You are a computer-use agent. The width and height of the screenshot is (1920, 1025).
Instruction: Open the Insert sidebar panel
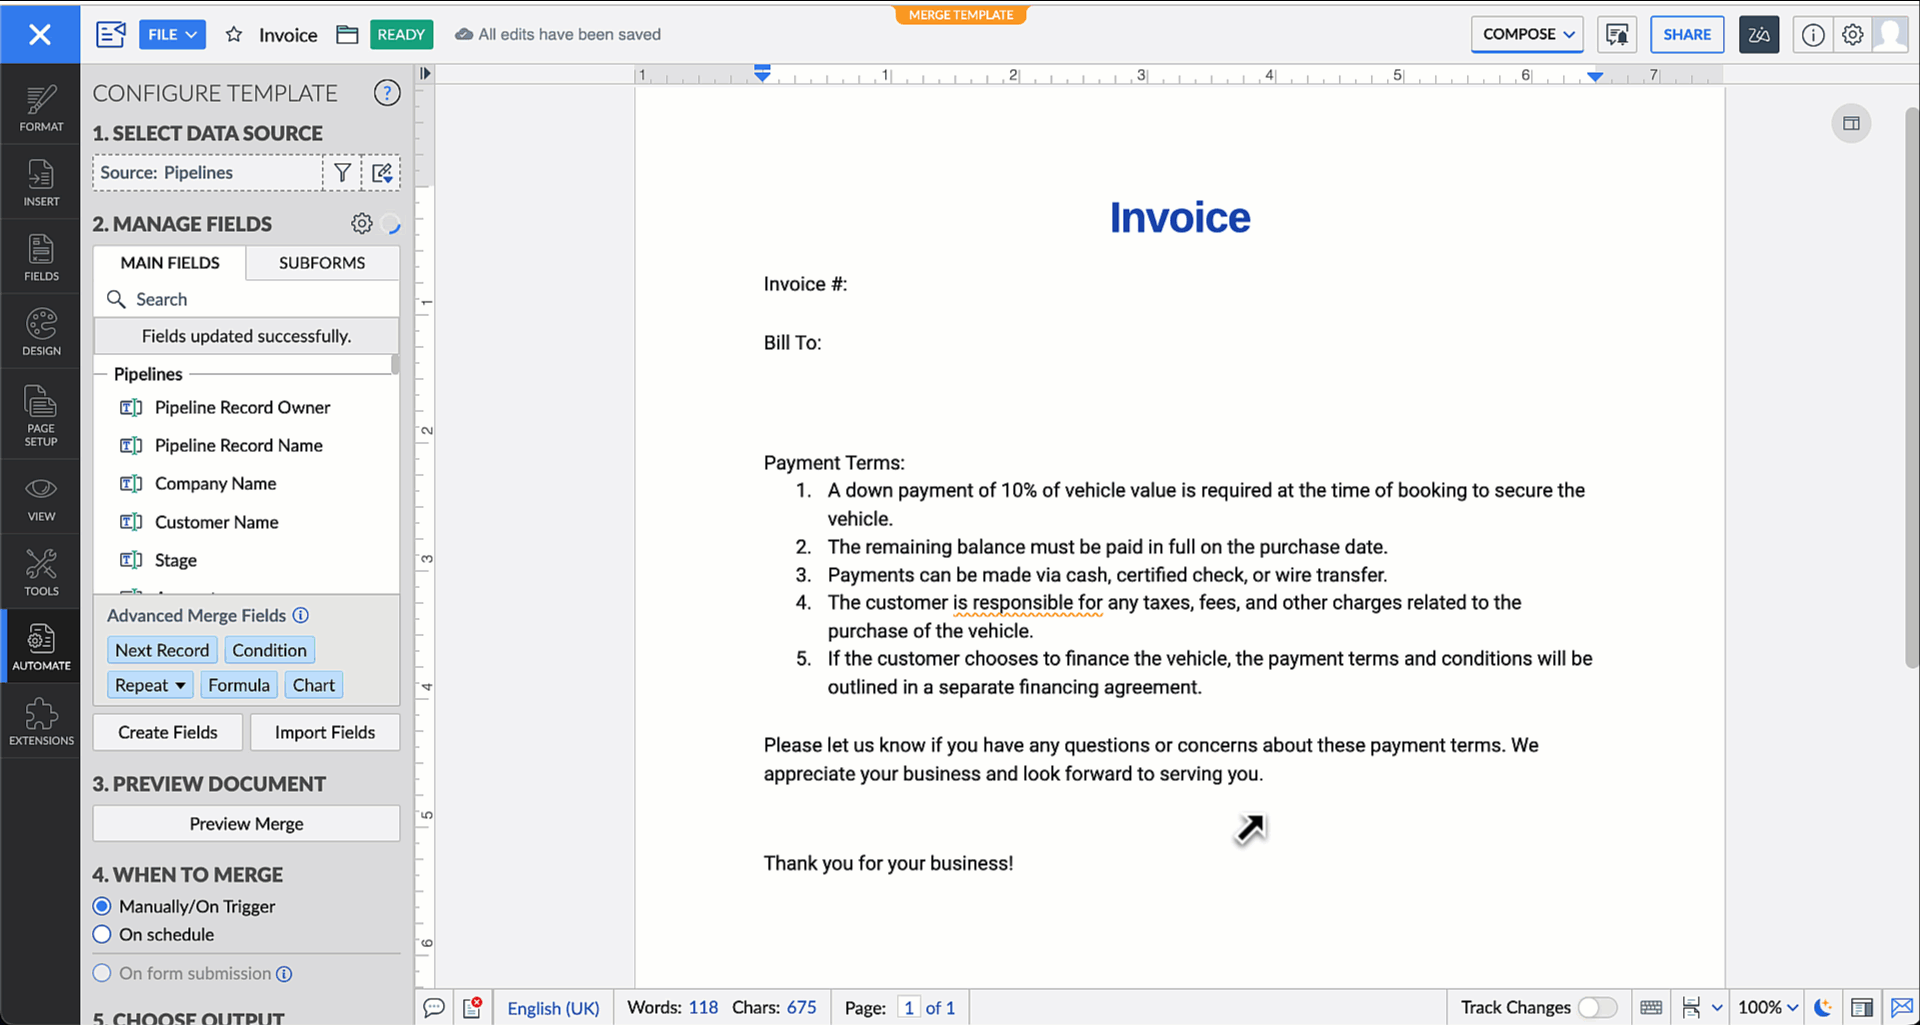point(41,183)
